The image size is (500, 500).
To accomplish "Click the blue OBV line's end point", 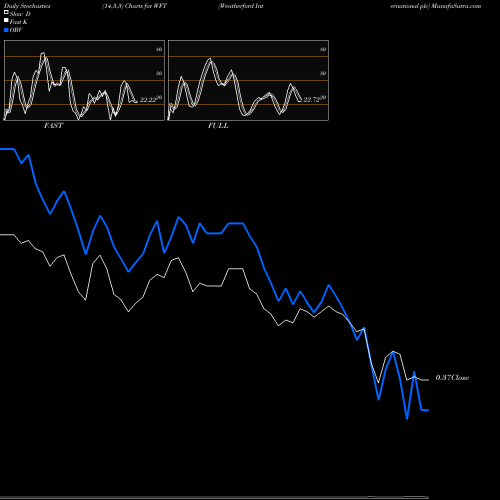I will point(428,410).
